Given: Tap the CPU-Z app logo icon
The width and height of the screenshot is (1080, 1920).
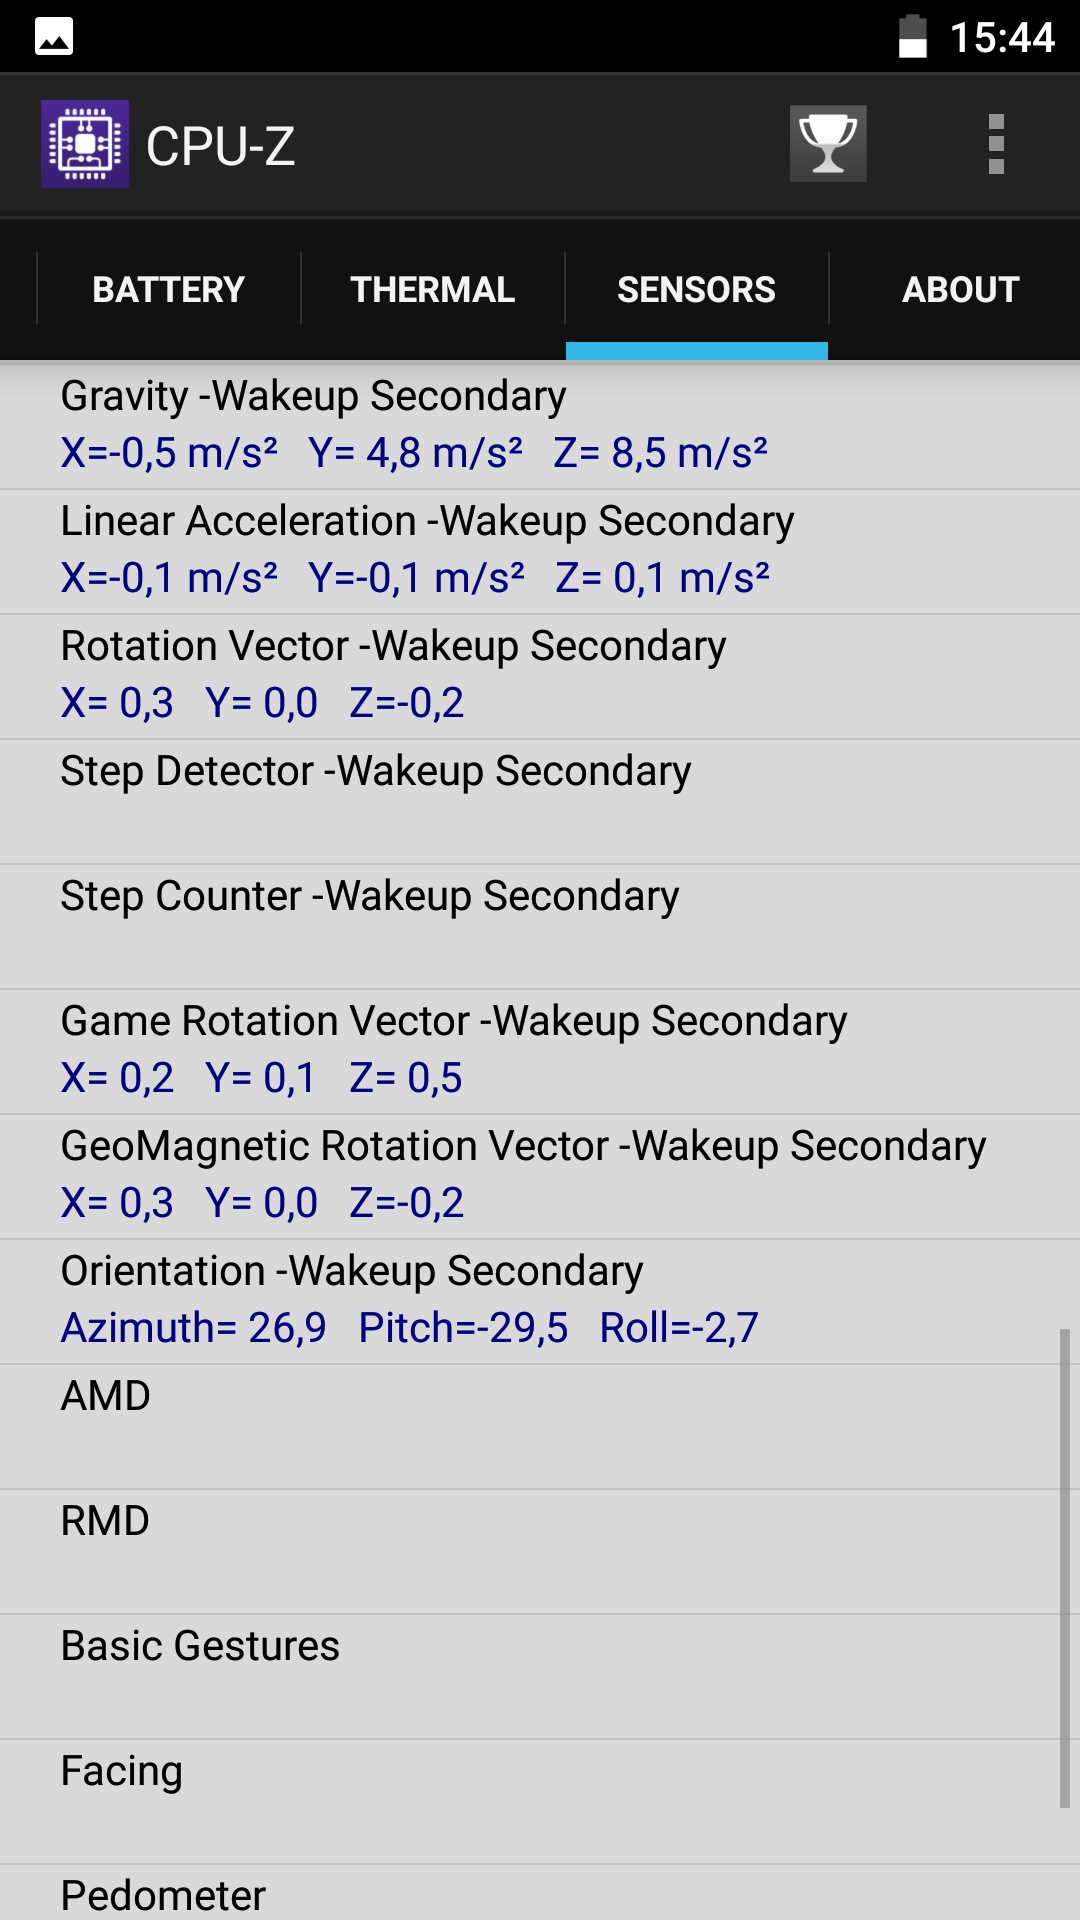Looking at the screenshot, I should [x=85, y=144].
